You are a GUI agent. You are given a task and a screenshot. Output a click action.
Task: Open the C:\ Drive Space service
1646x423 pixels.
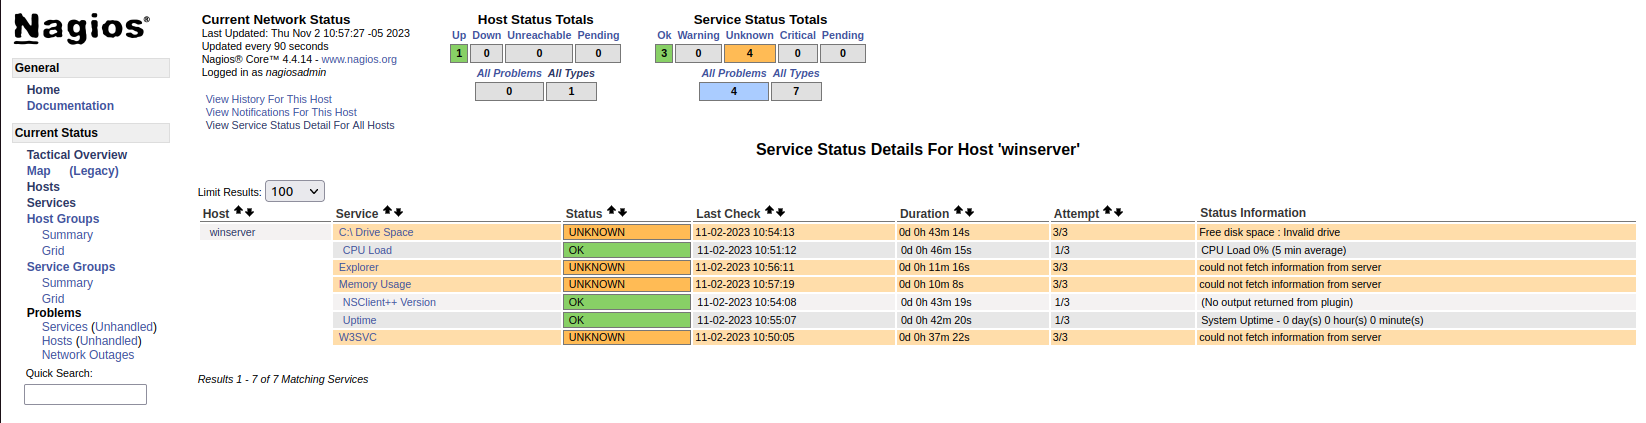(x=376, y=232)
